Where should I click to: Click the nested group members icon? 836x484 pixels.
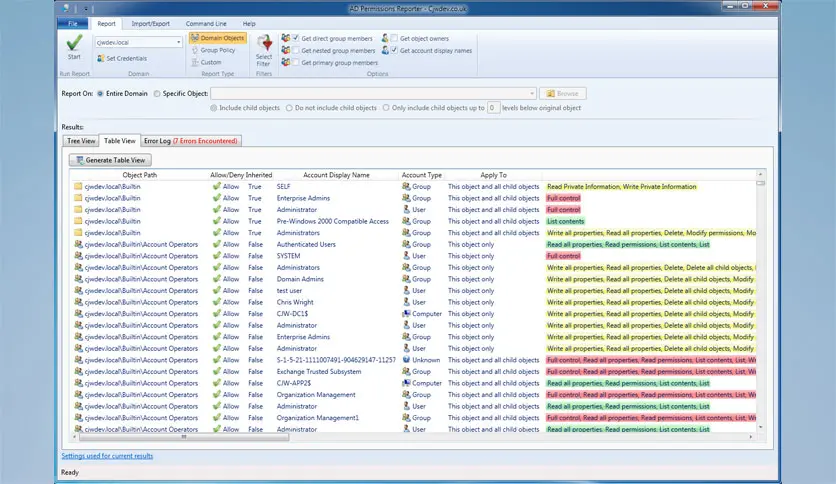tap(286, 51)
